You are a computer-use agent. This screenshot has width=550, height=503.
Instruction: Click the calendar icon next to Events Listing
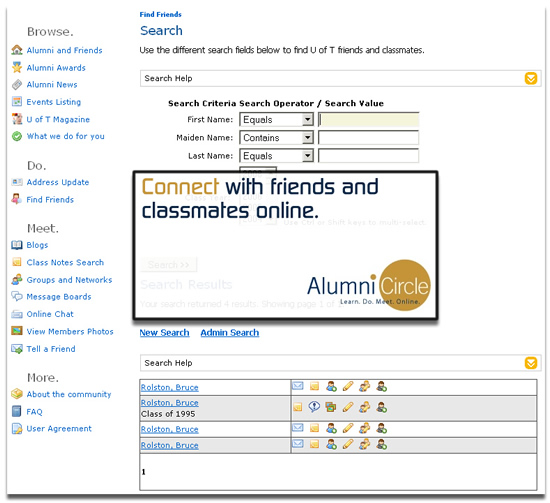coord(16,102)
